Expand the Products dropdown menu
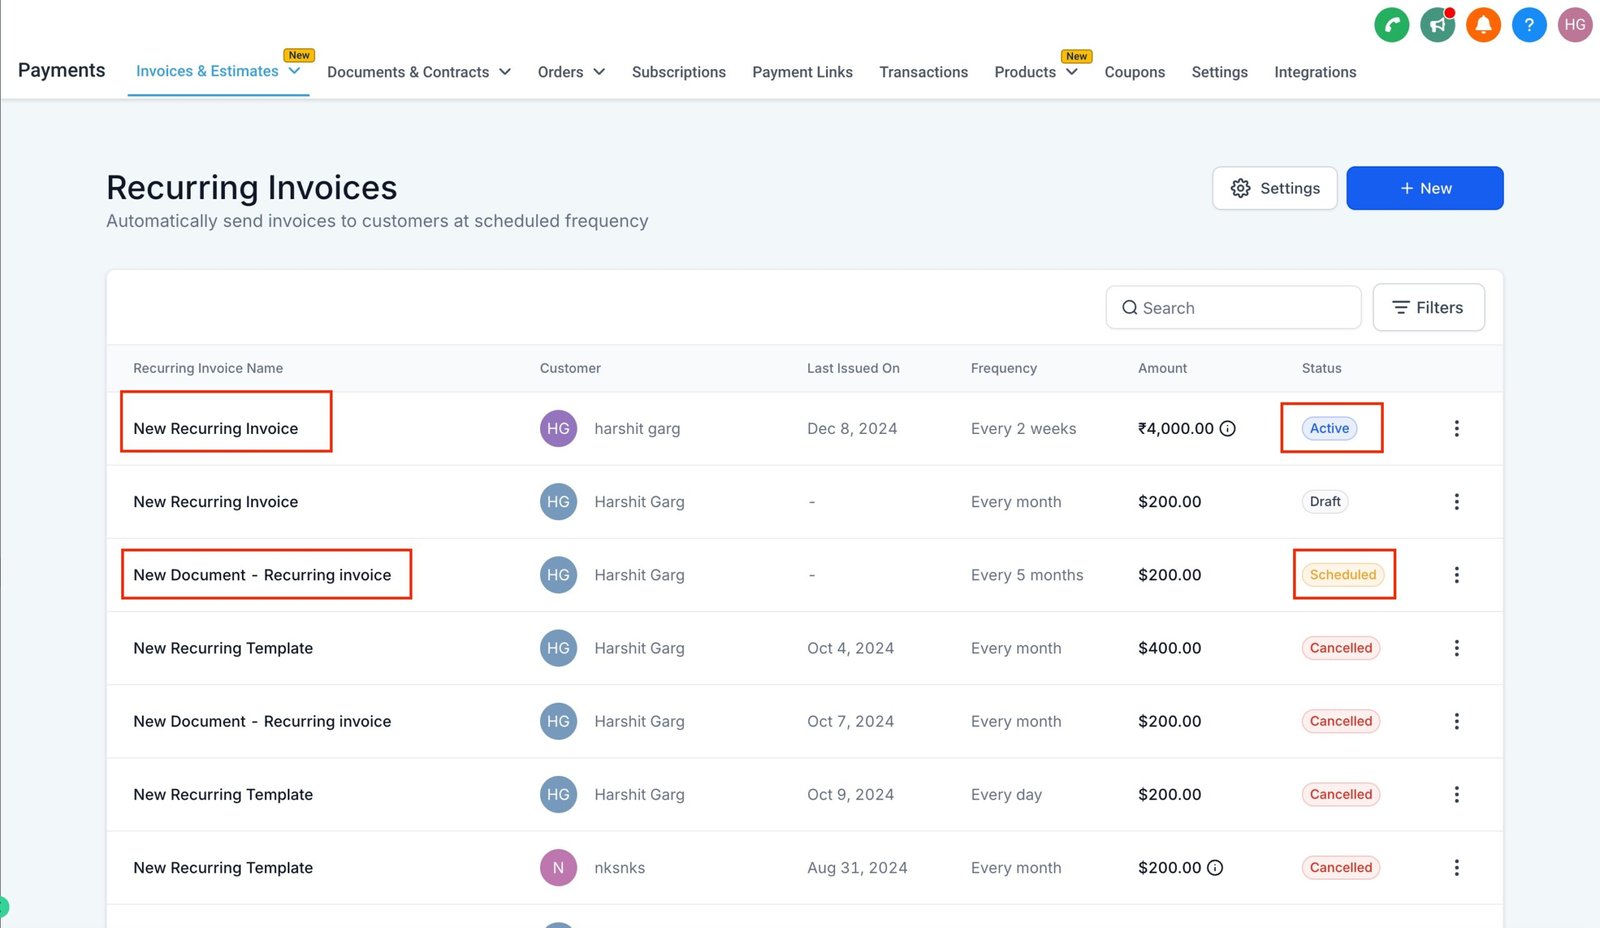Image resolution: width=1600 pixels, height=928 pixels. [x=1035, y=72]
